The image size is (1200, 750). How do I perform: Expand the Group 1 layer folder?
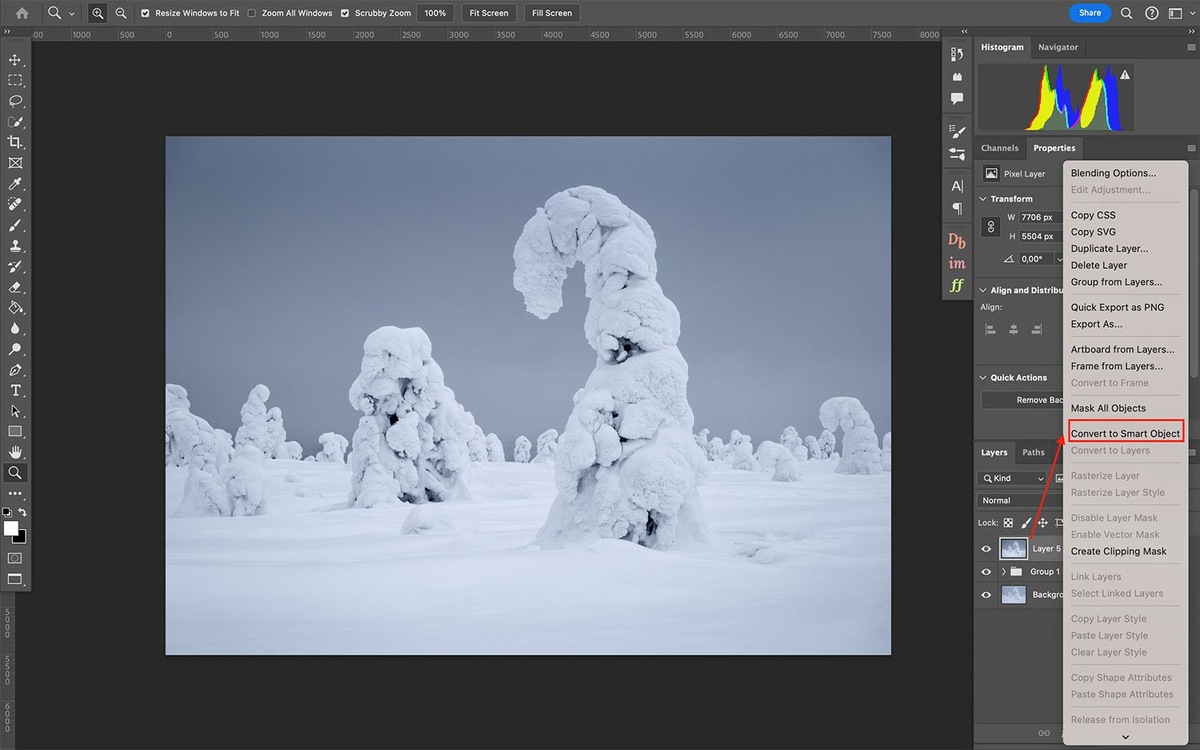point(1003,572)
